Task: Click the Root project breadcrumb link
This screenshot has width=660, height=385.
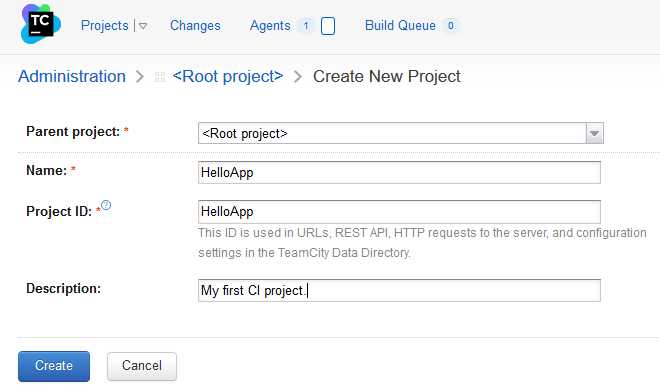Action: click(228, 76)
